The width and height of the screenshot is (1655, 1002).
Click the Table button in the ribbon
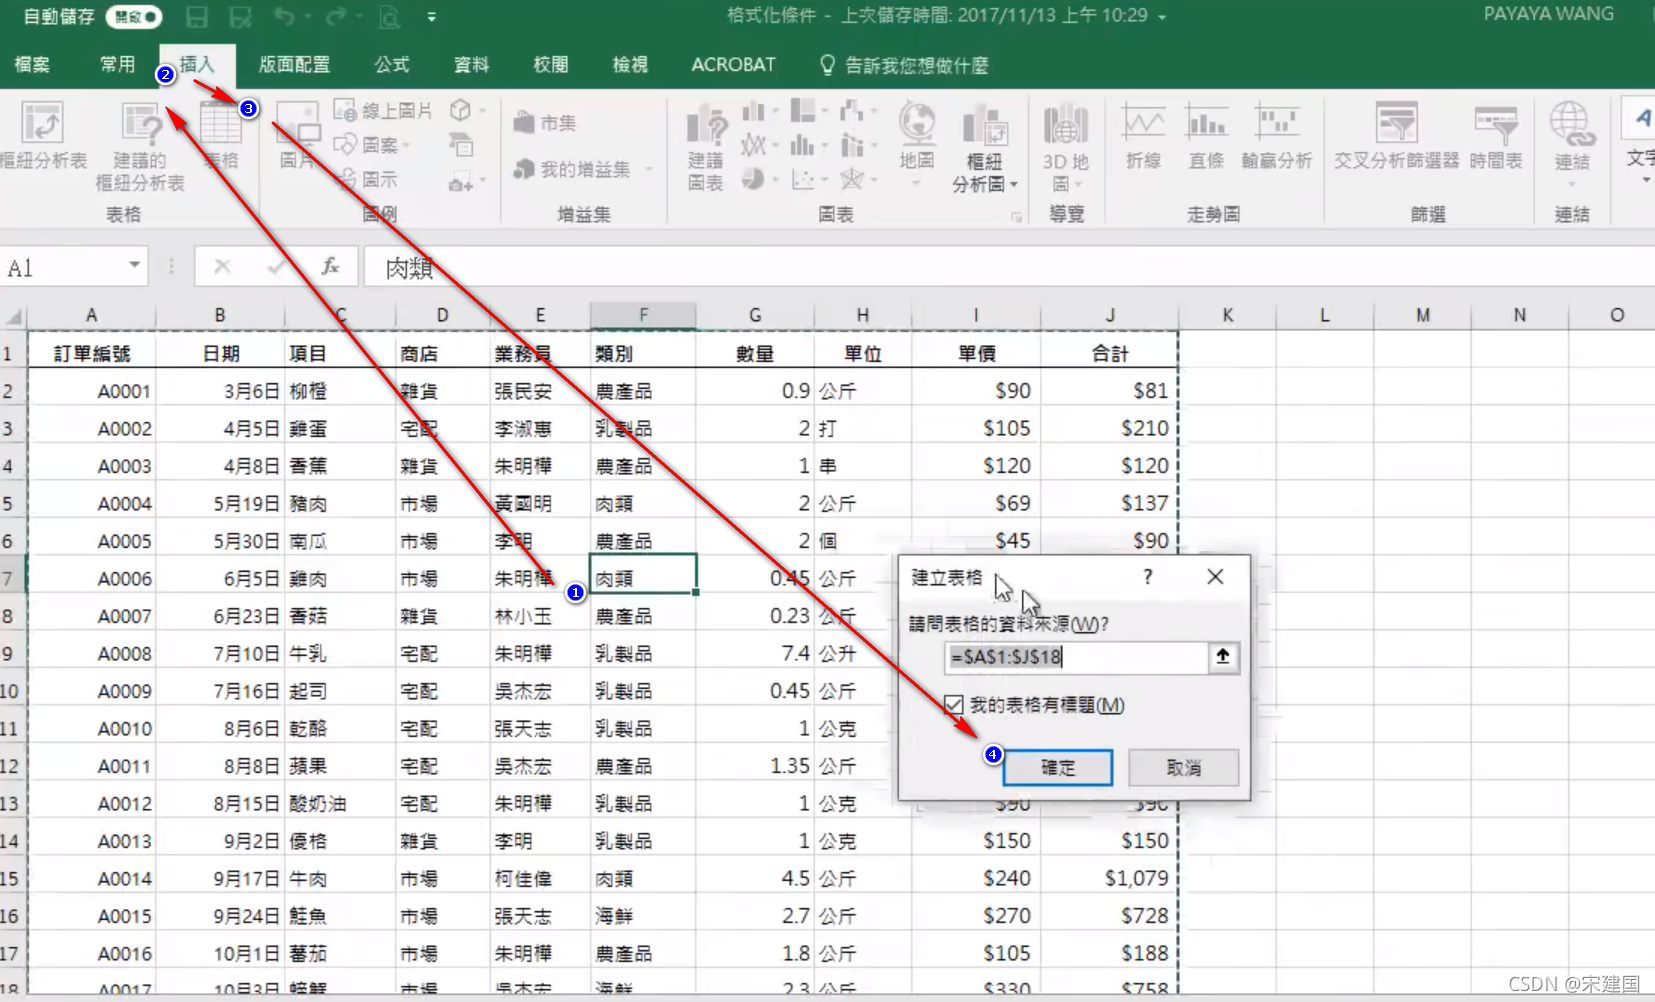point(220,135)
